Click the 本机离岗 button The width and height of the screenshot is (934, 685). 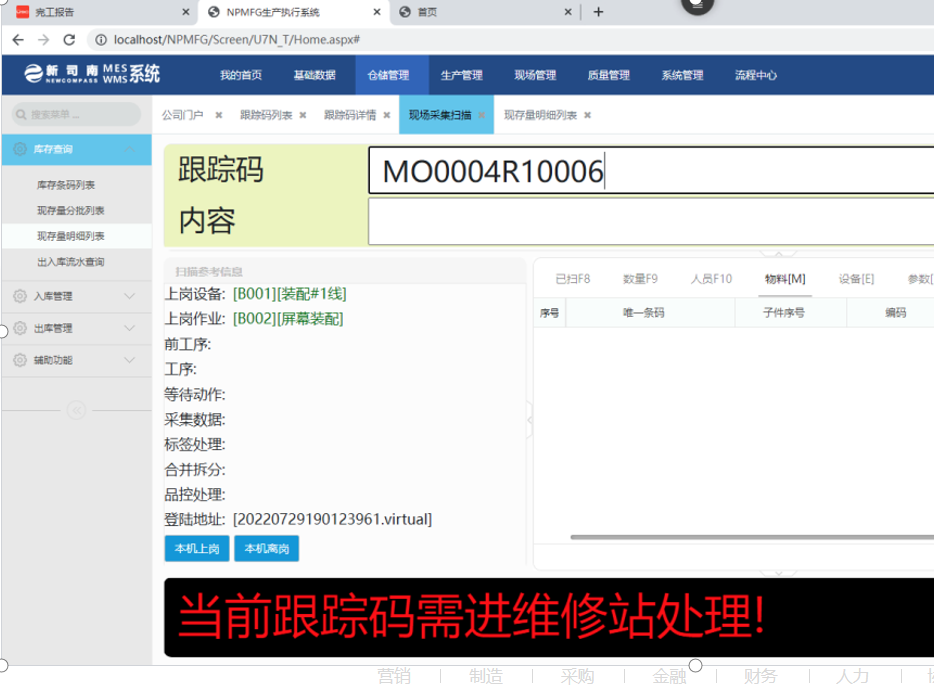[x=266, y=549]
